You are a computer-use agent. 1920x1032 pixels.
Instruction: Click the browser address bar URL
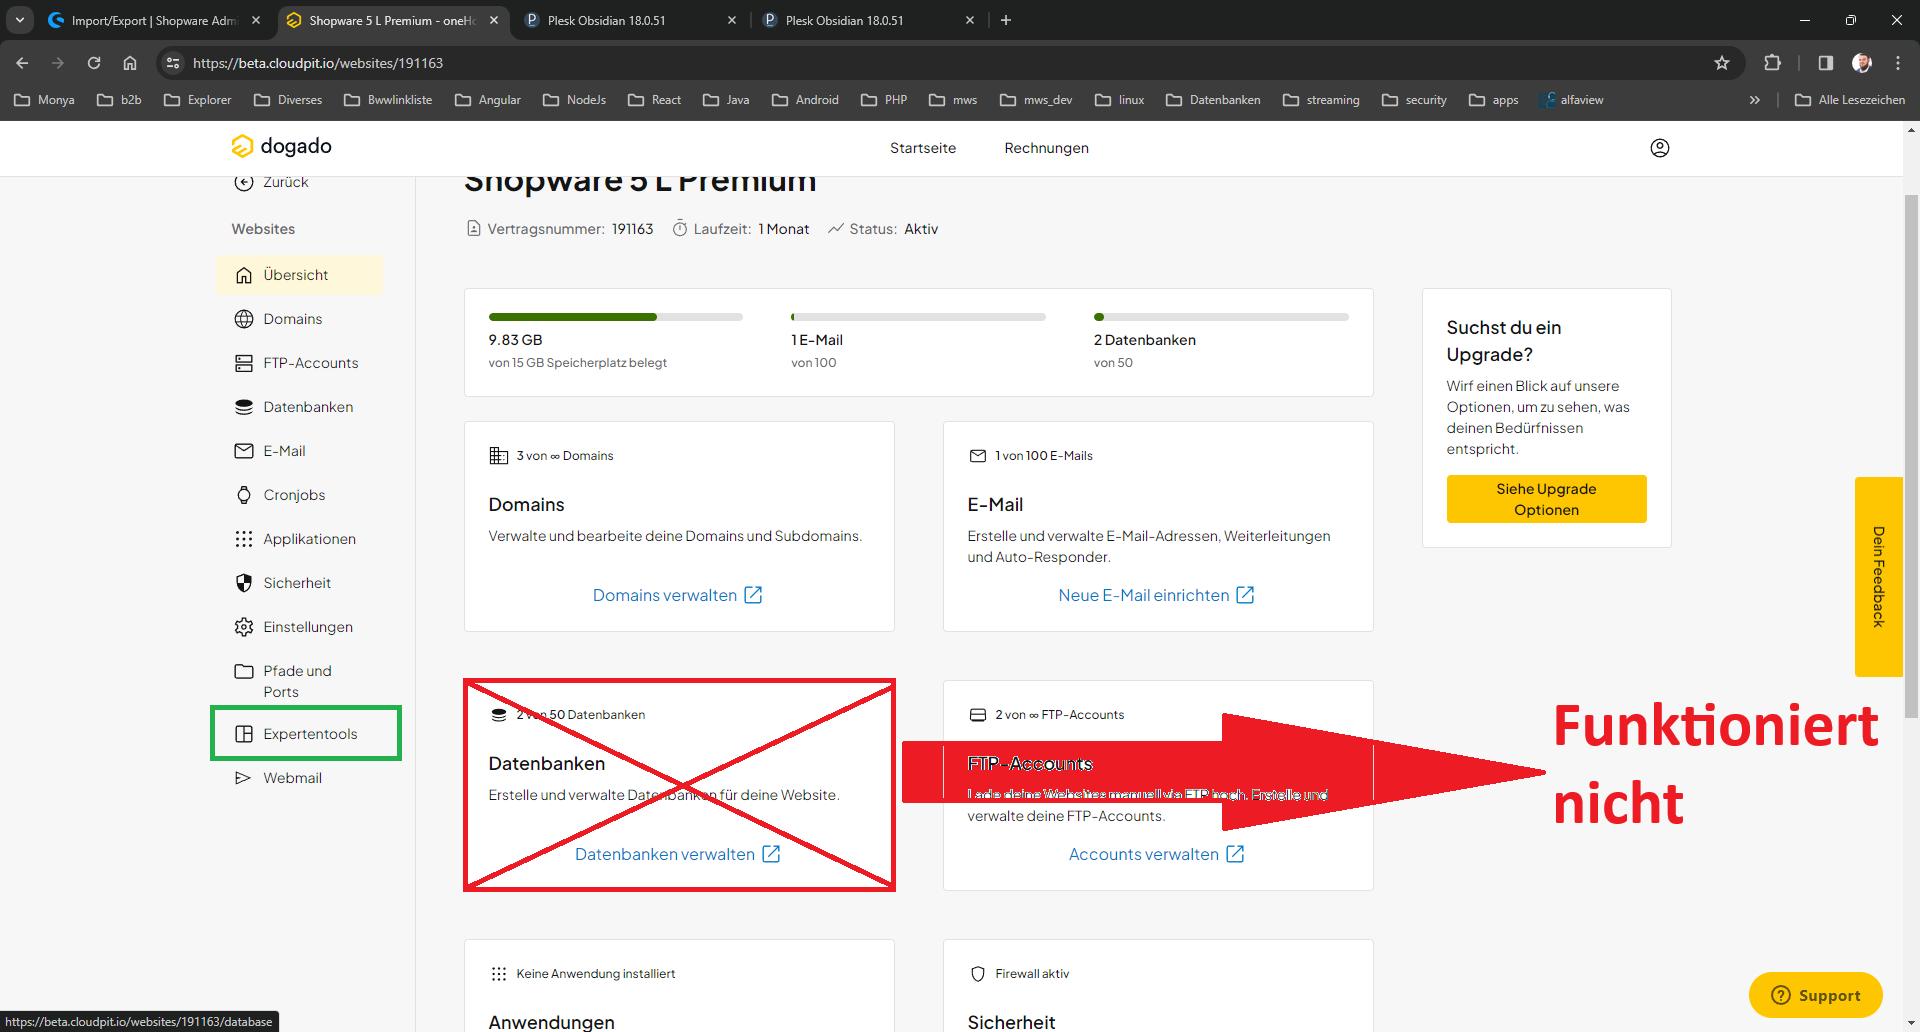pyautogui.click(x=317, y=63)
